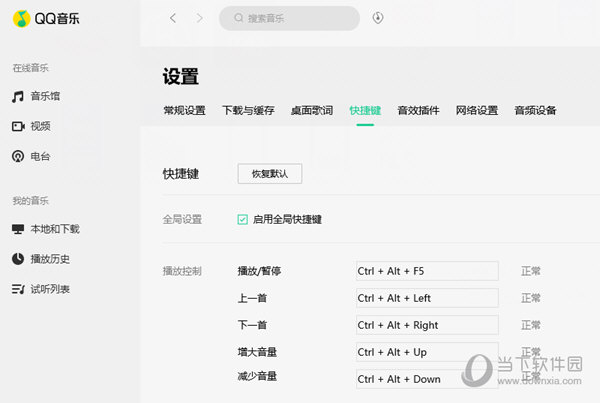Click 减少音量 row label
The width and height of the screenshot is (600, 403).
[257, 376]
